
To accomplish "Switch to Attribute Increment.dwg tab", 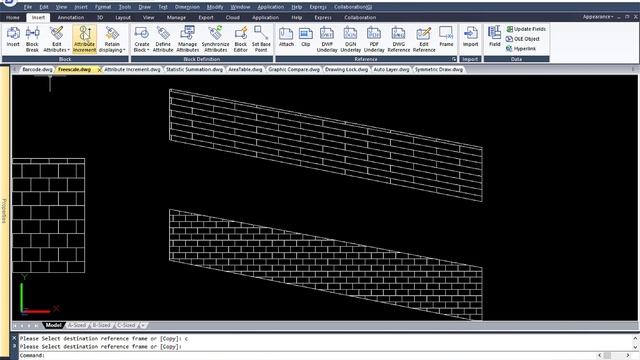I will [x=132, y=69].
